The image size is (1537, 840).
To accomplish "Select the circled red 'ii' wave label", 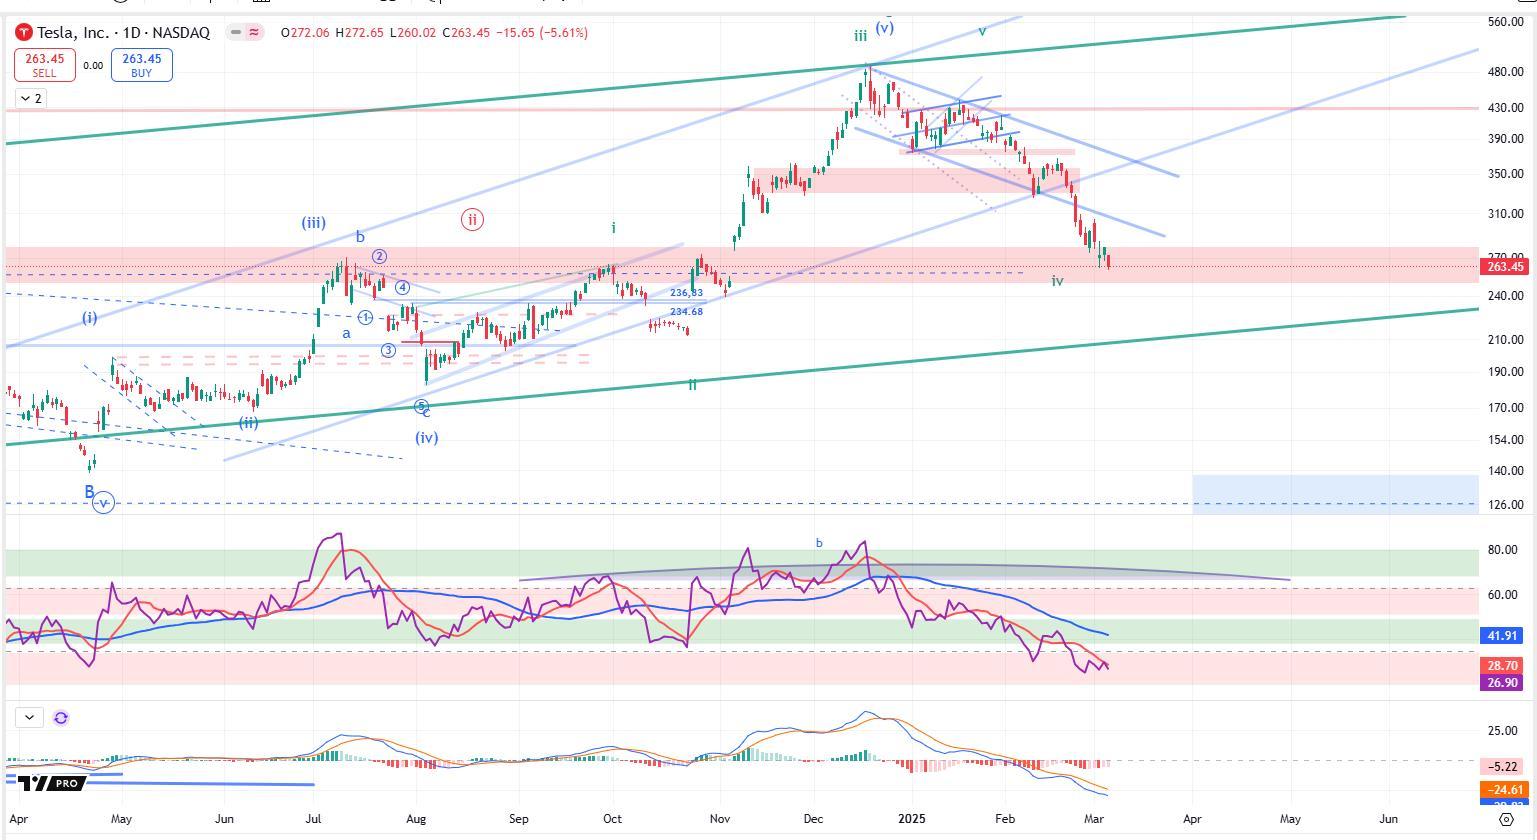I will [472, 219].
